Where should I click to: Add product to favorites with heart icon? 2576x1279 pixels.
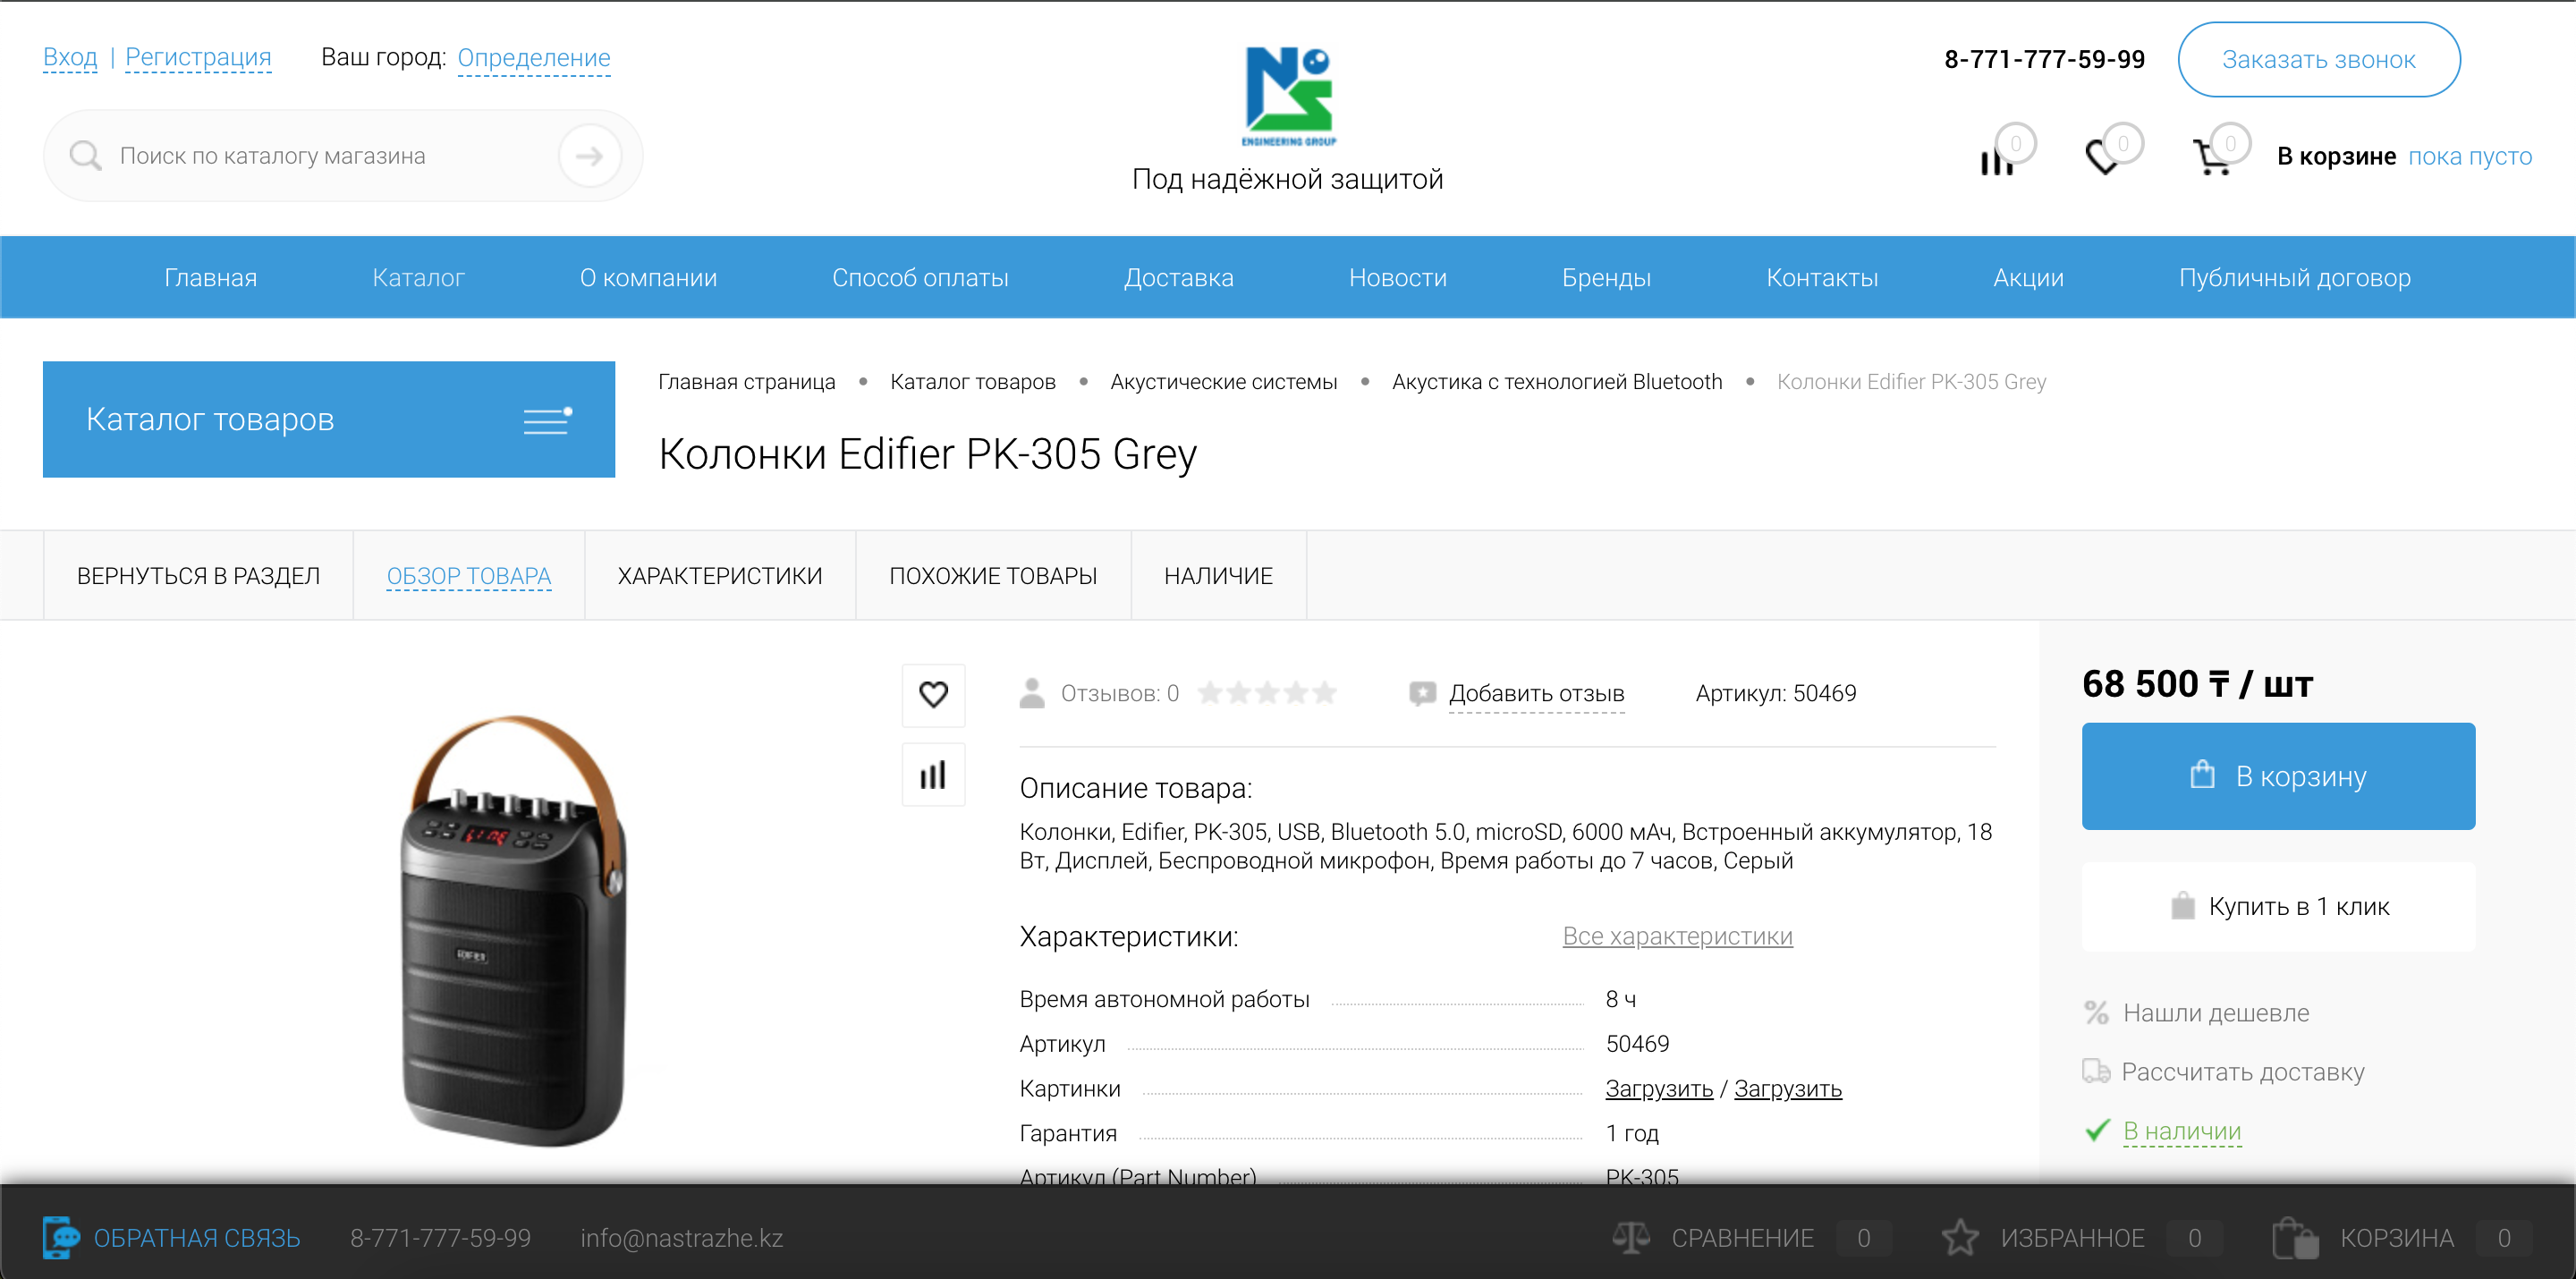933,694
